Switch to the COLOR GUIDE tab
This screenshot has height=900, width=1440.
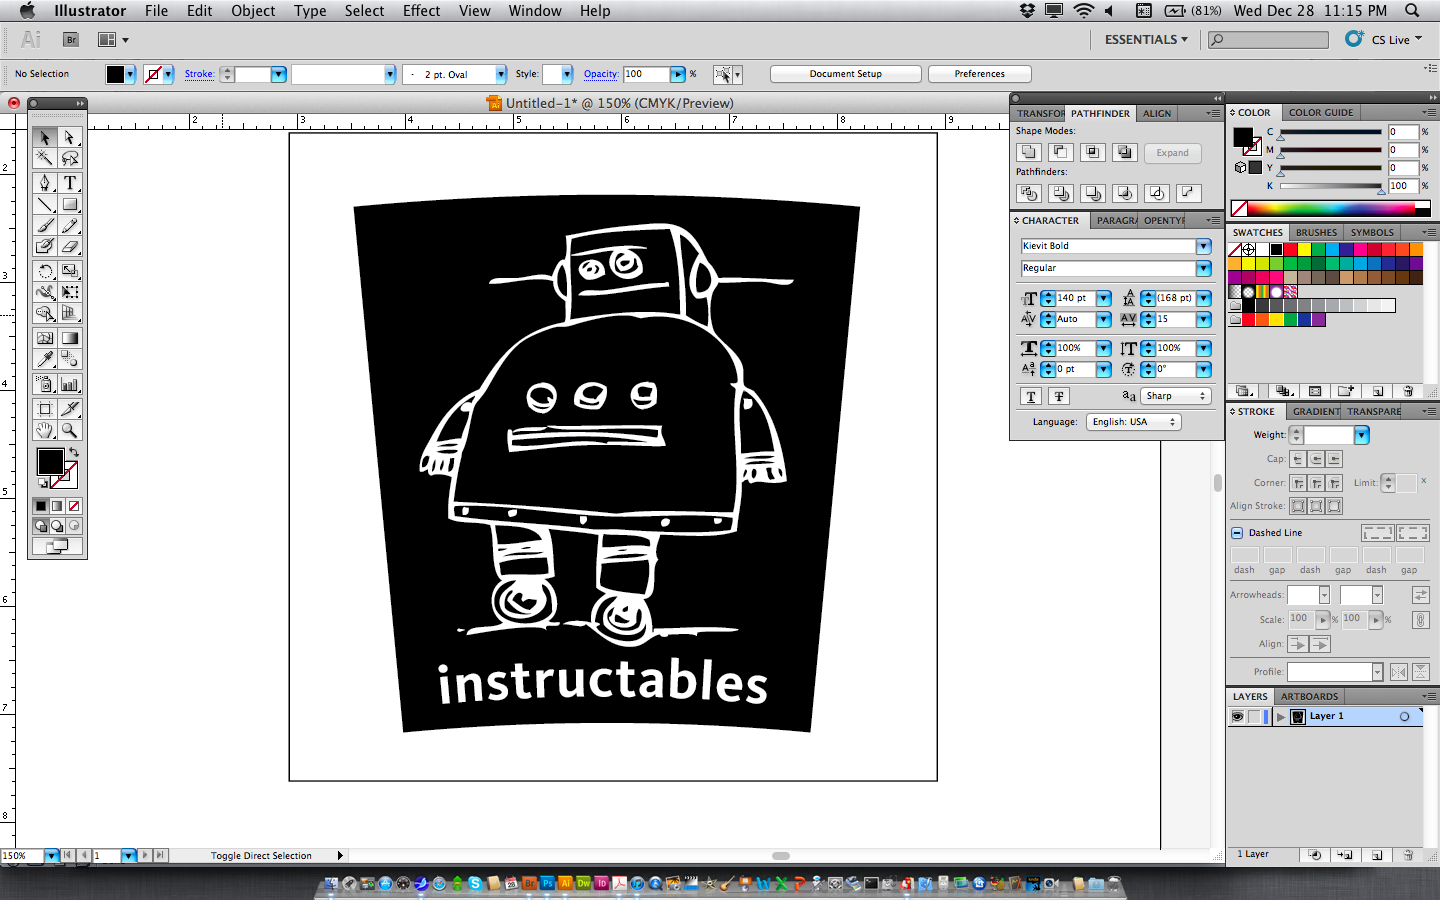[x=1321, y=113]
